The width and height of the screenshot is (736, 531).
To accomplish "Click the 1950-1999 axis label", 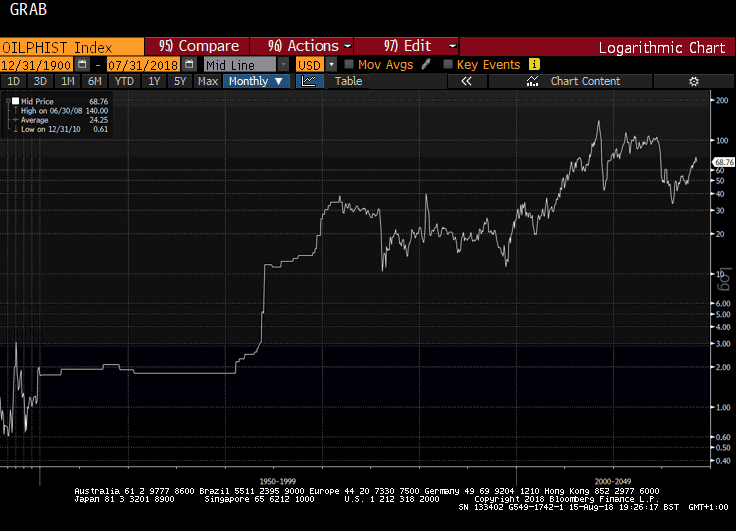I will tap(277, 481).
